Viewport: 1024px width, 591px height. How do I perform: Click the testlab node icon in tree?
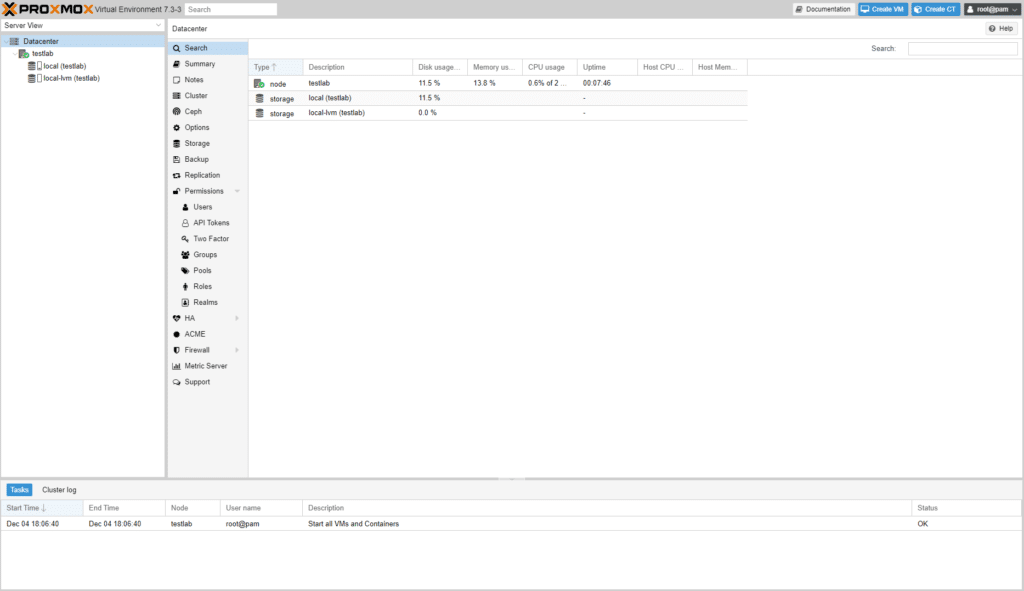[x=24, y=54]
